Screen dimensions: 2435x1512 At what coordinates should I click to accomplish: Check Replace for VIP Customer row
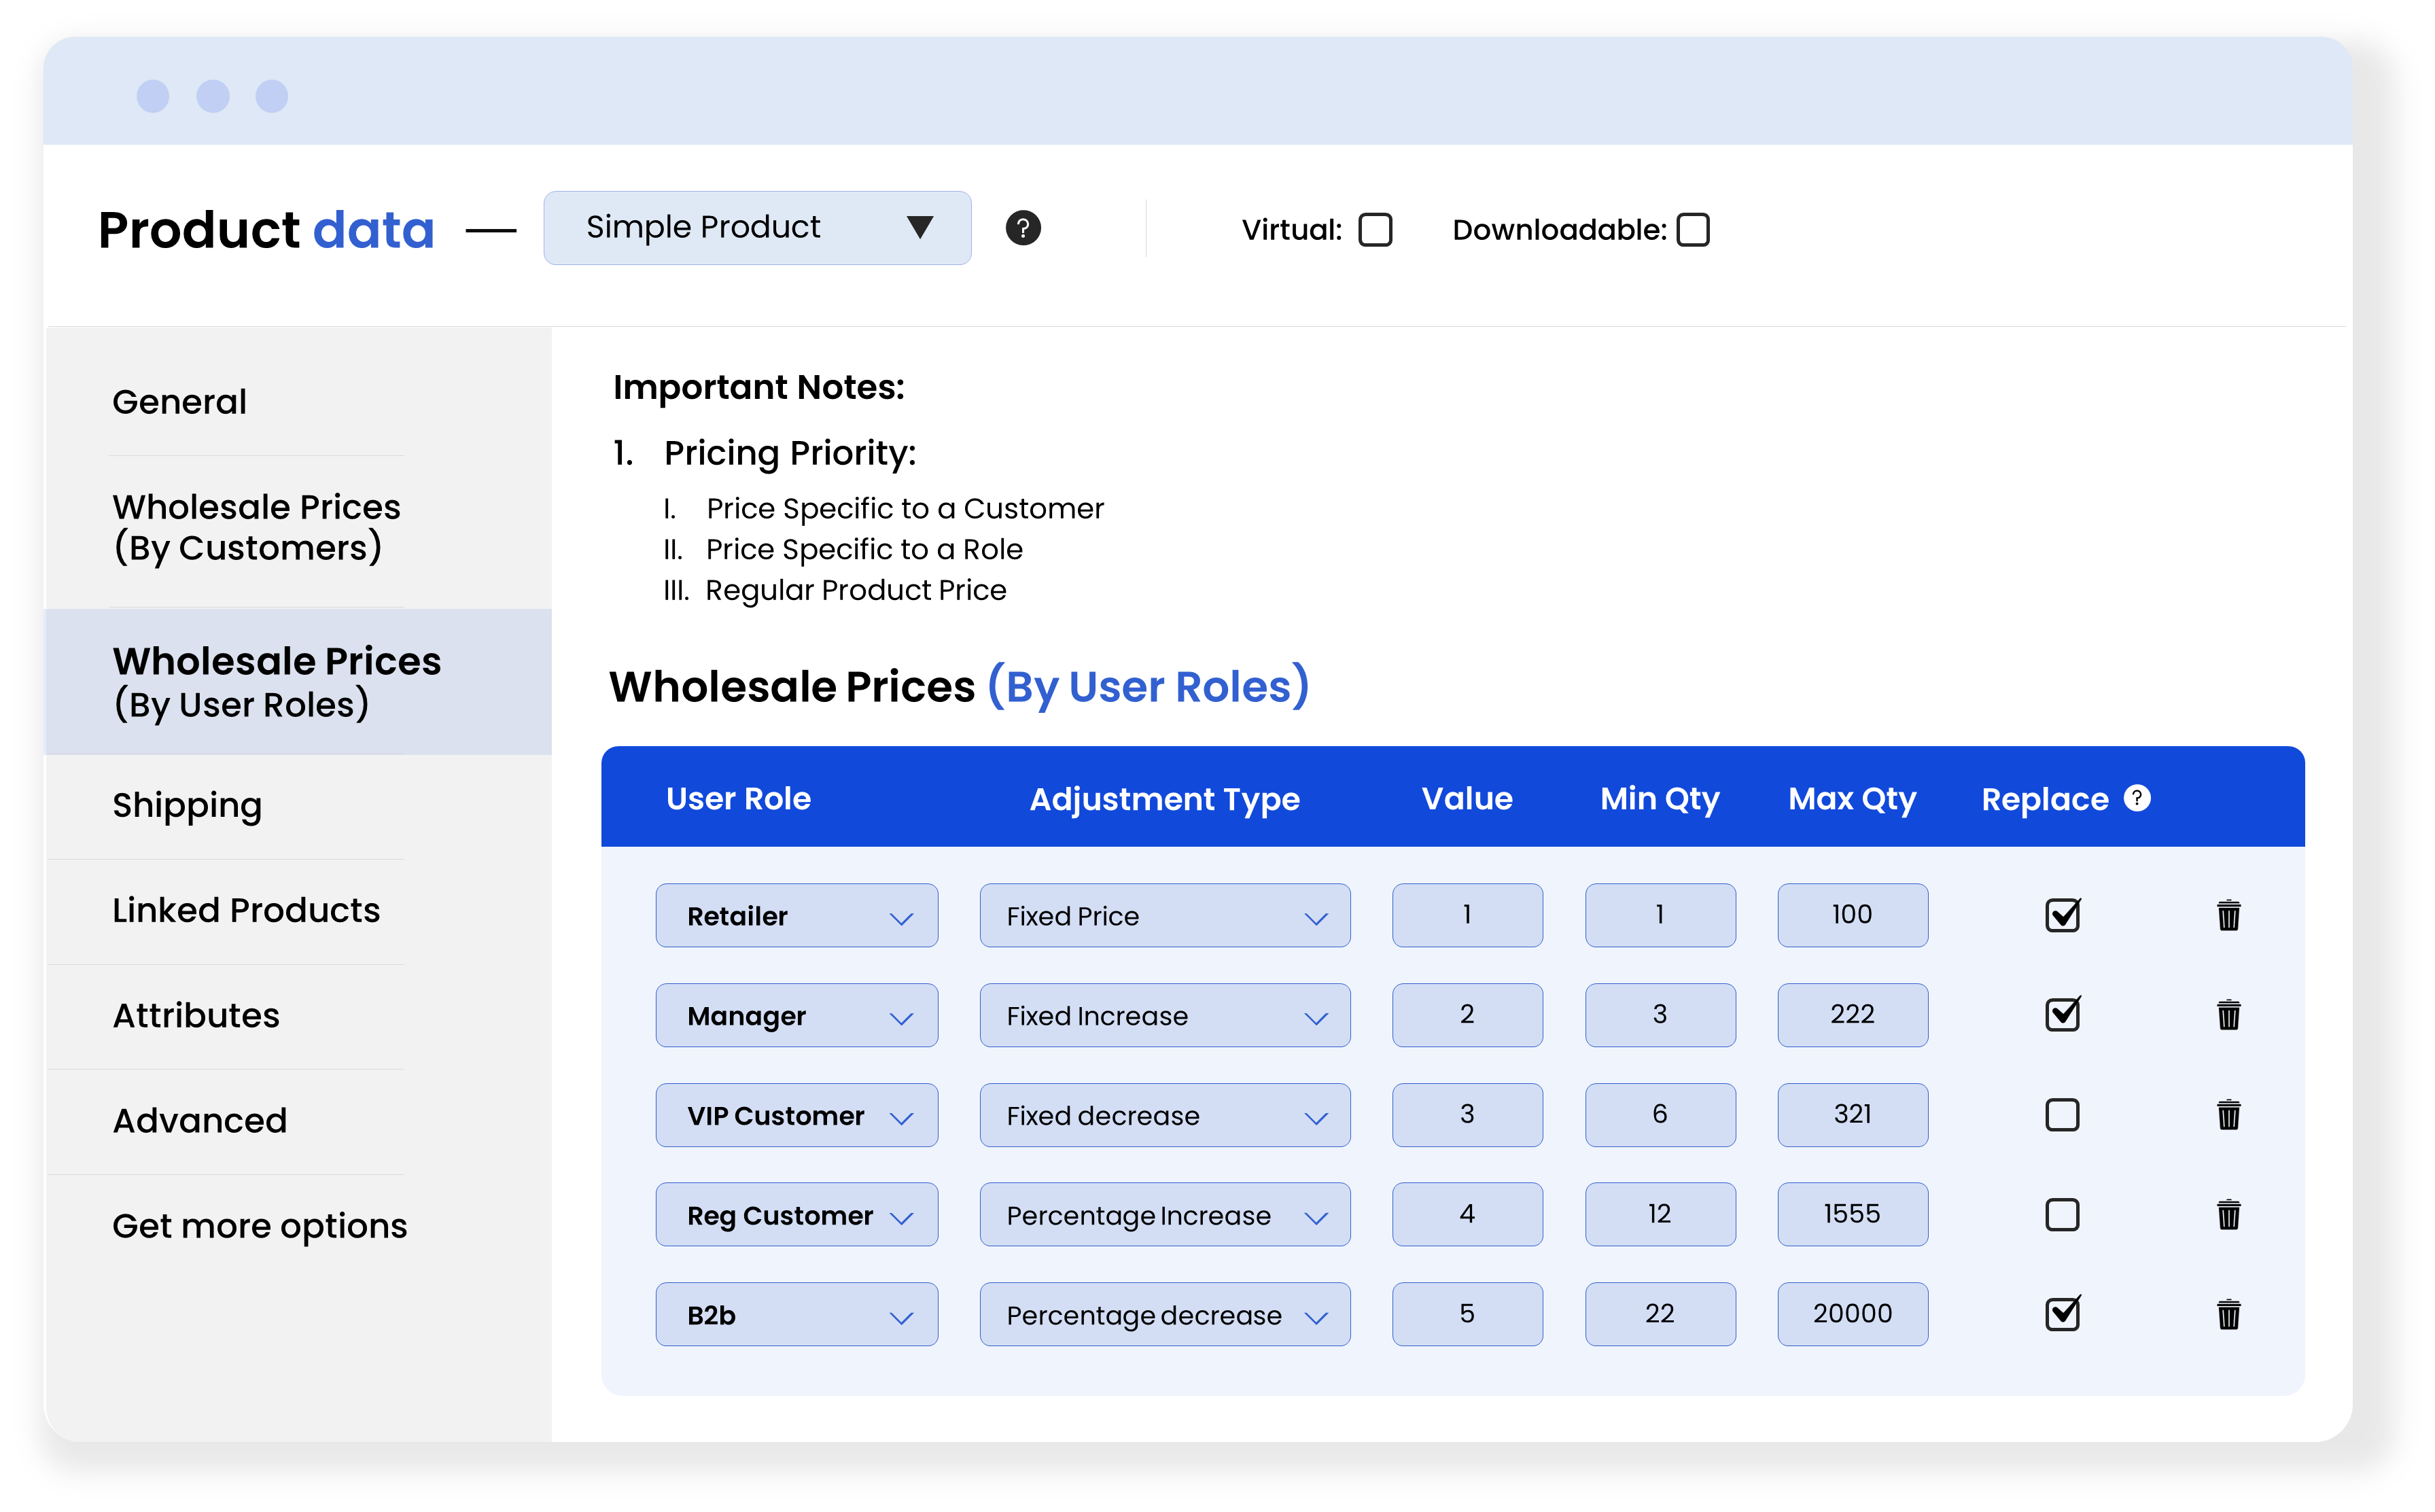[x=2062, y=1114]
